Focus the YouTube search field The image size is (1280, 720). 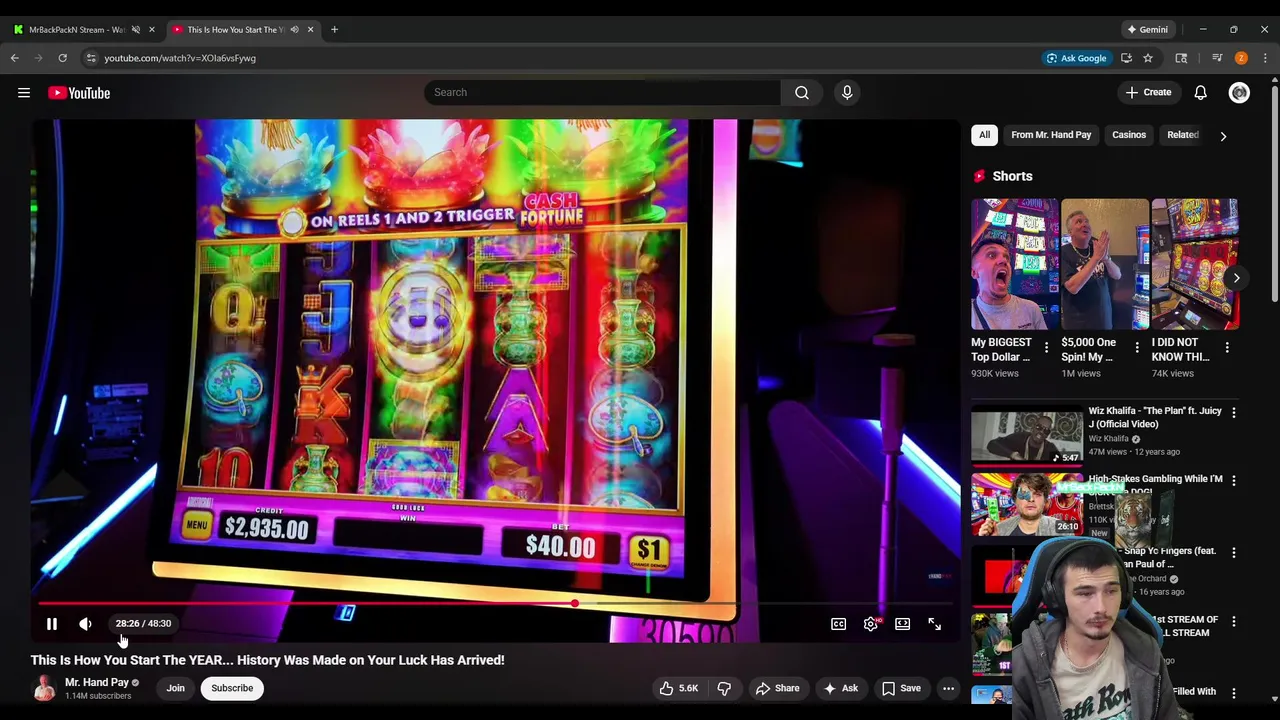(603, 93)
